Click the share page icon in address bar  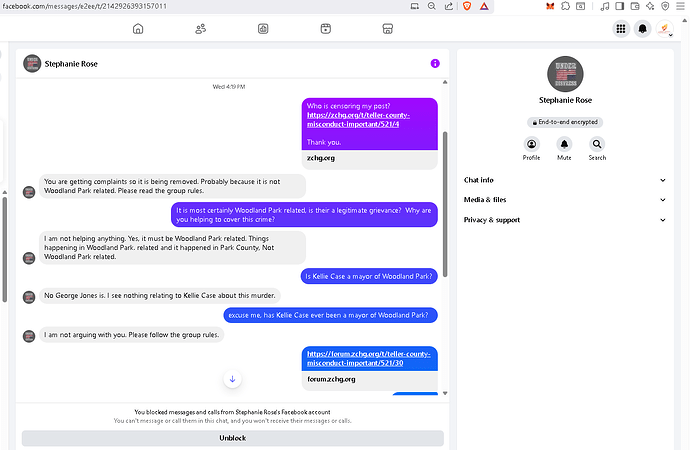point(448,6)
